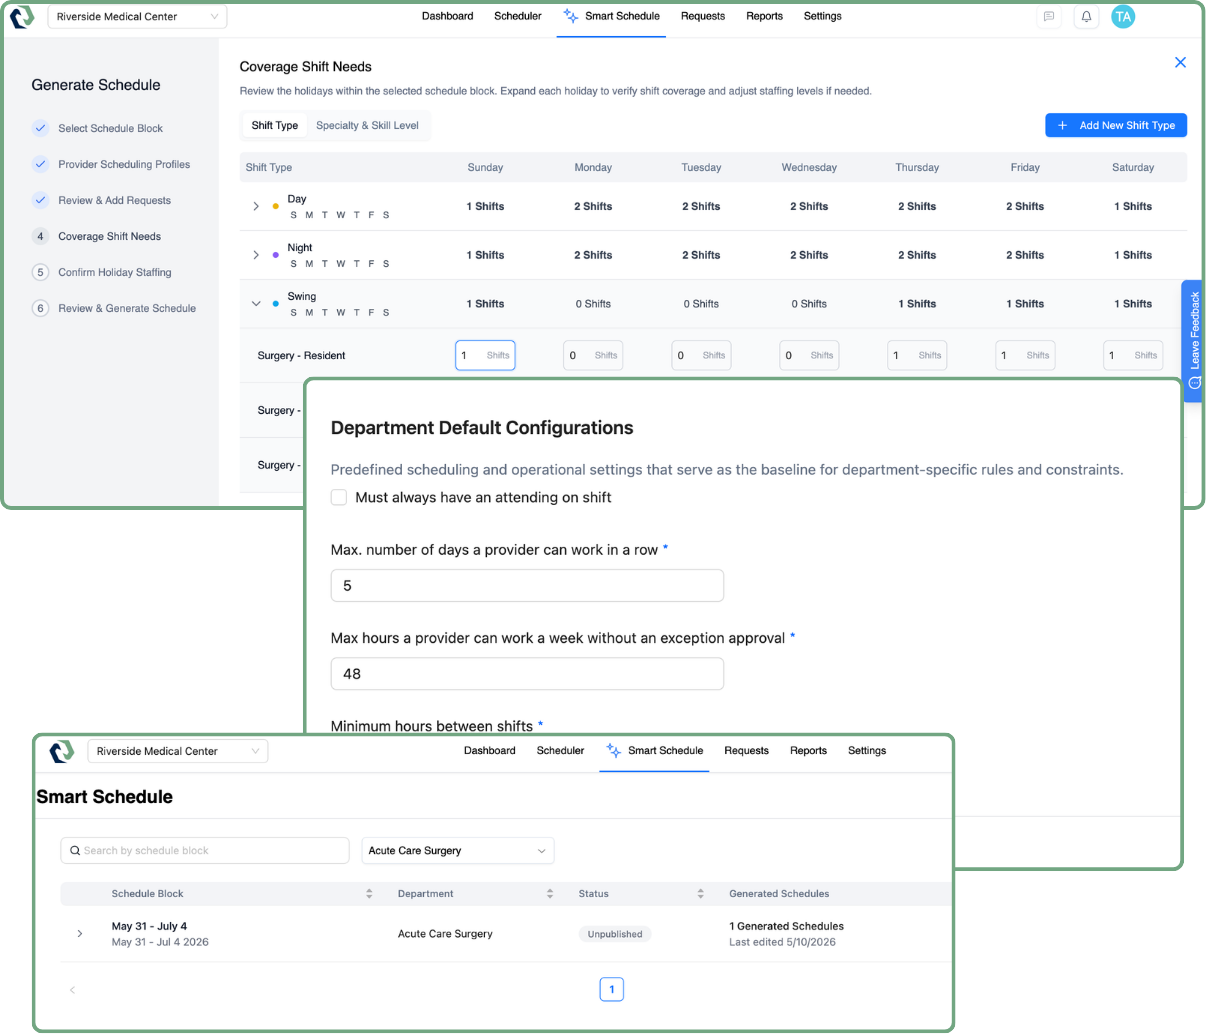Go to previous page arrow in bottom window
The height and width of the screenshot is (1034, 1206).
[x=72, y=990]
